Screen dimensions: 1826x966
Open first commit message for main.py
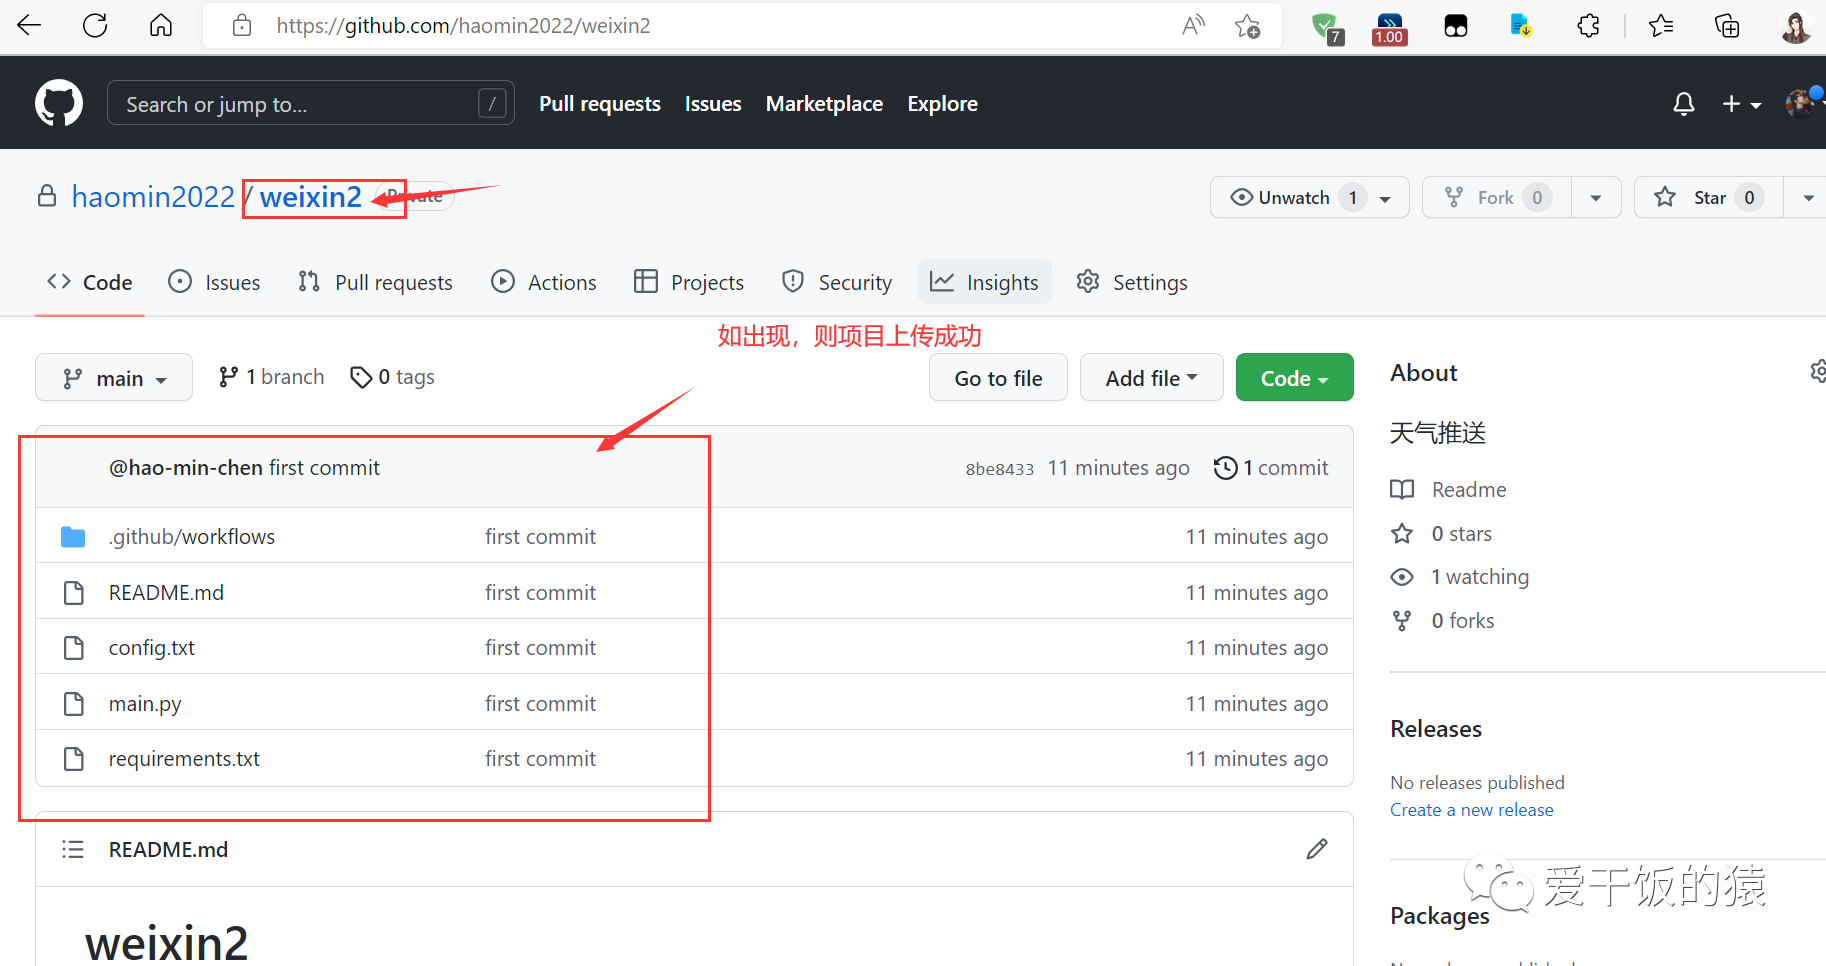click(x=540, y=704)
